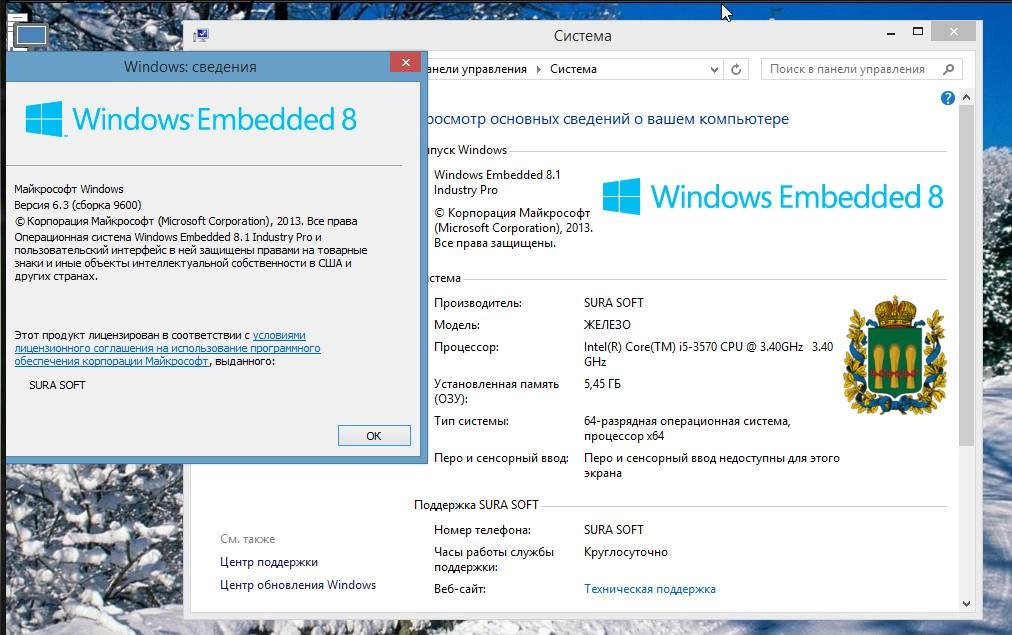The height and width of the screenshot is (635, 1012).
Task: Click the SURA SOFT coat of arms logo
Action: coord(895,355)
